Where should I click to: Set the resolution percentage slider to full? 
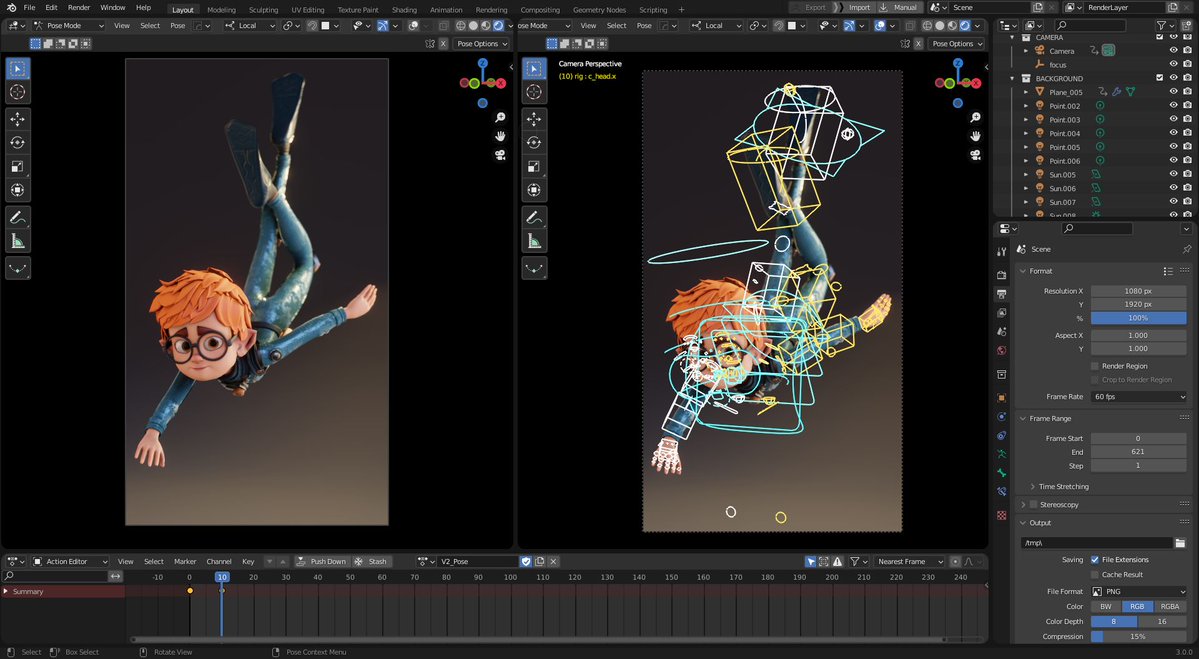click(1138, 315)
